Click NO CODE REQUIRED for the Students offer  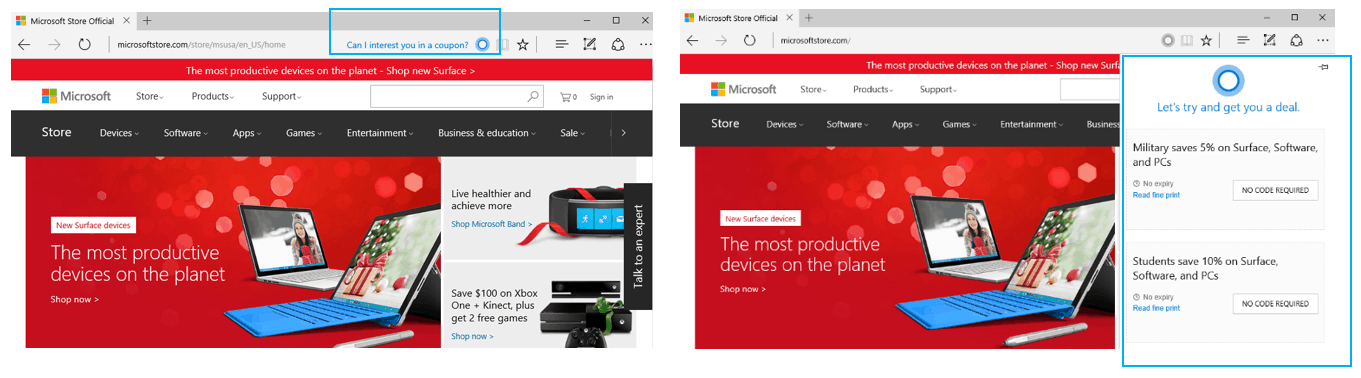click(x=1275, y=304)
